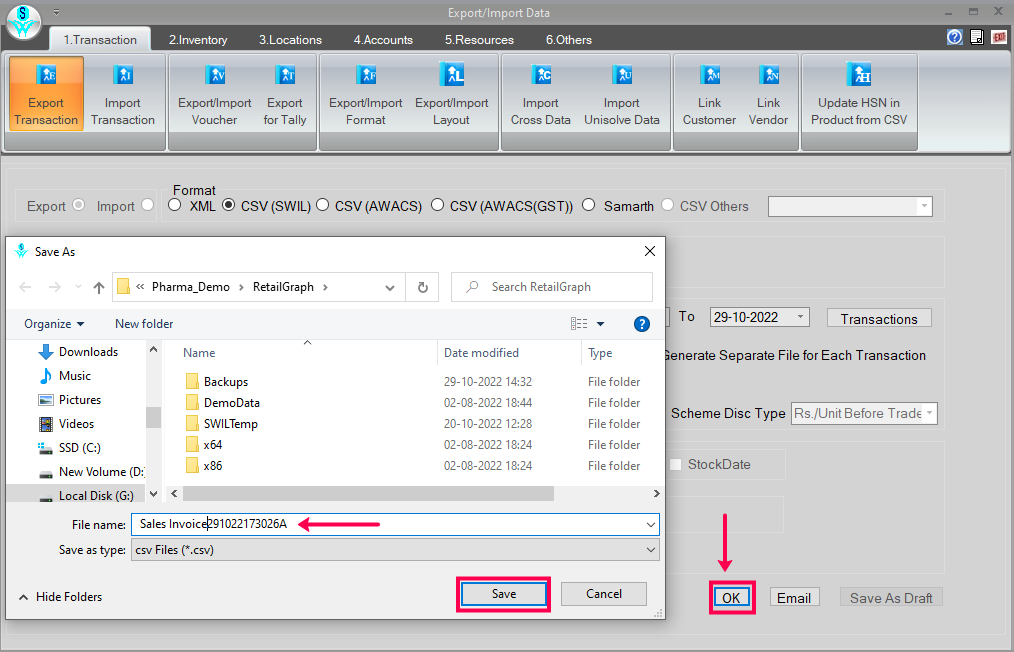This screenshot has width=1014, height=652.
Task: Select the Export radio button
Action: pyautogui.click(x=79, y=205)
